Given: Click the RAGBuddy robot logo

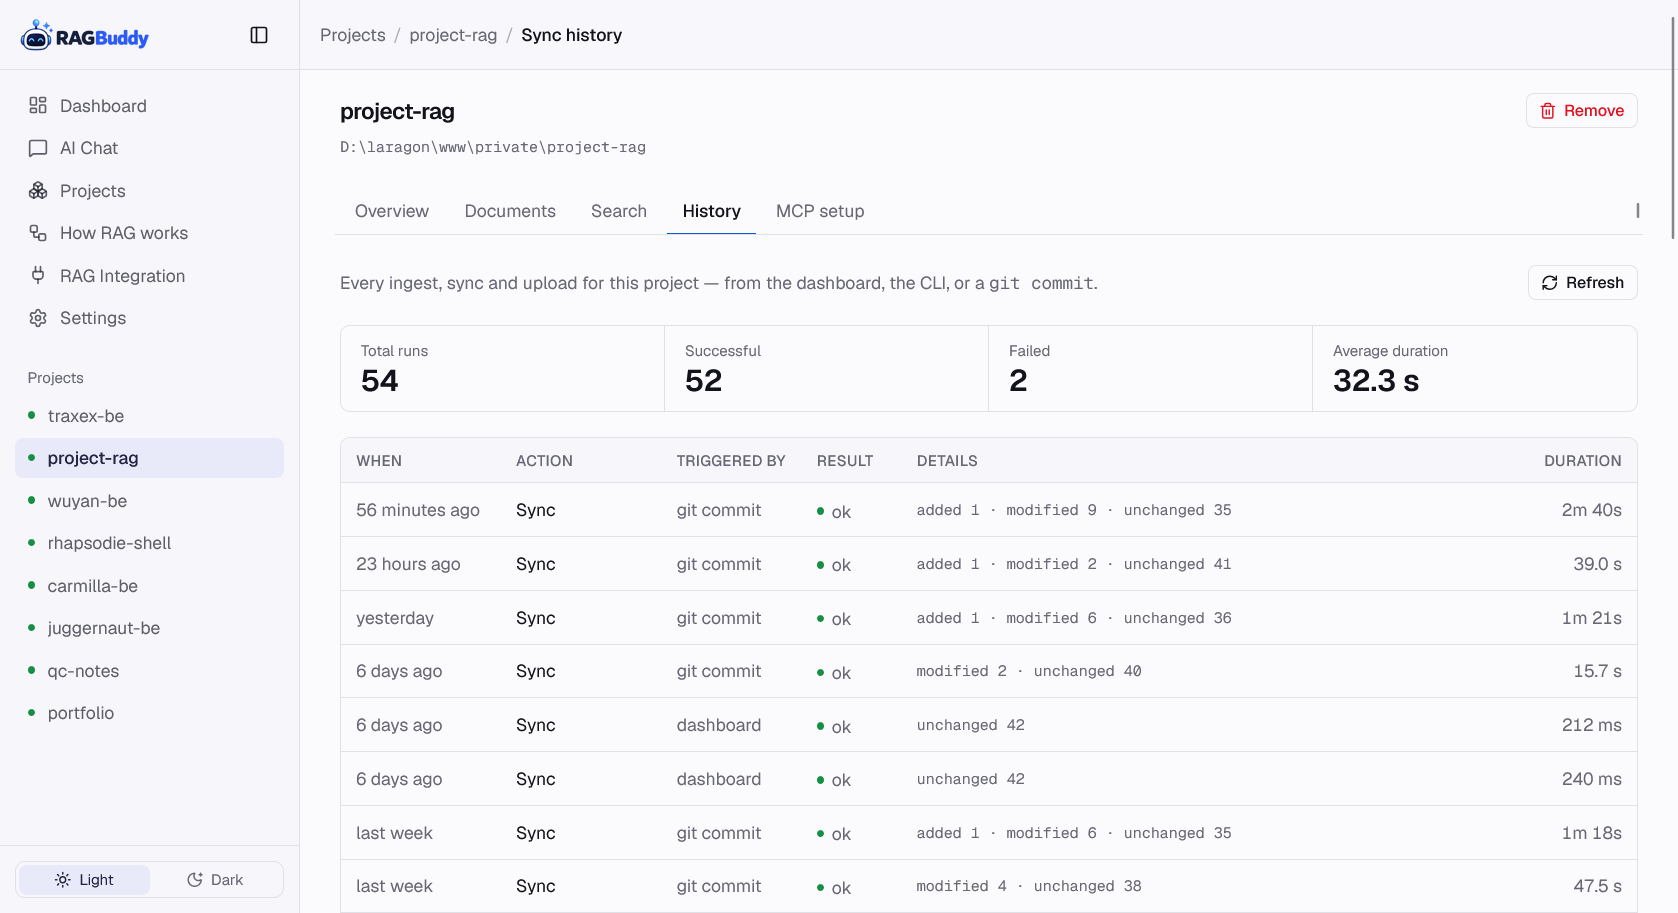Looking at the screenshot, I should [85, 36].
